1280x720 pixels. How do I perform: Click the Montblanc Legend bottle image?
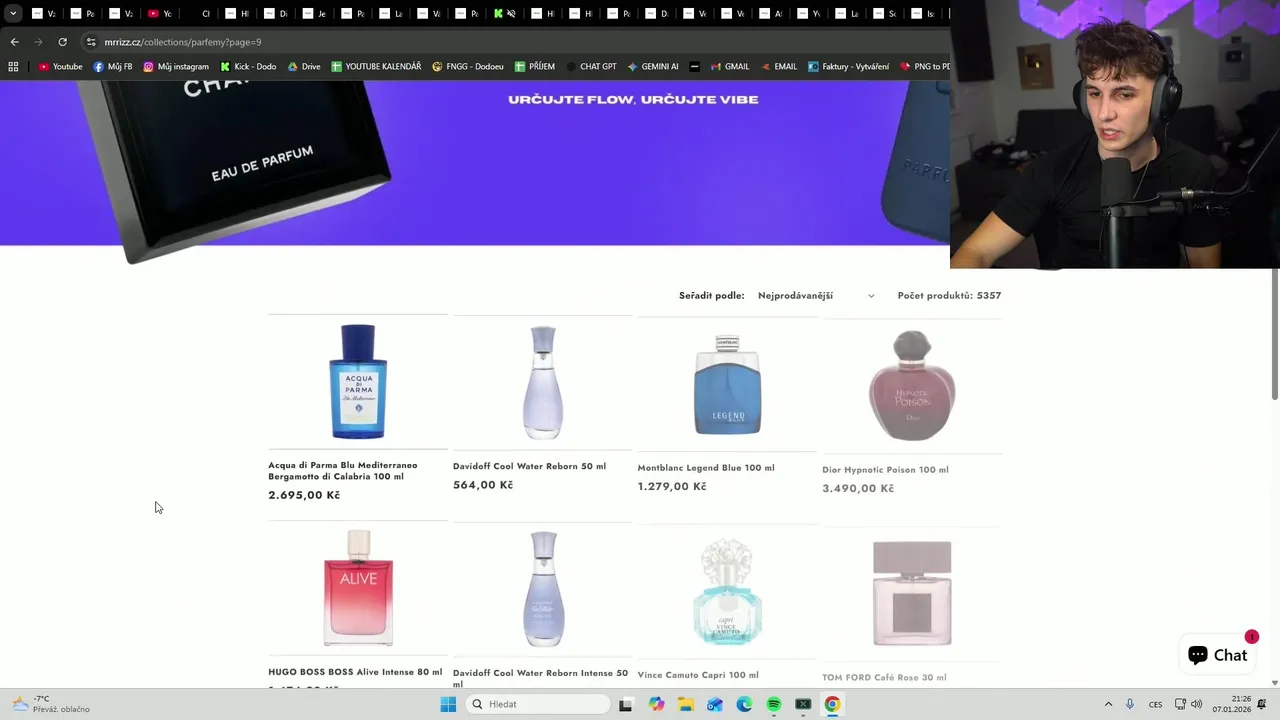click(728, 385)
